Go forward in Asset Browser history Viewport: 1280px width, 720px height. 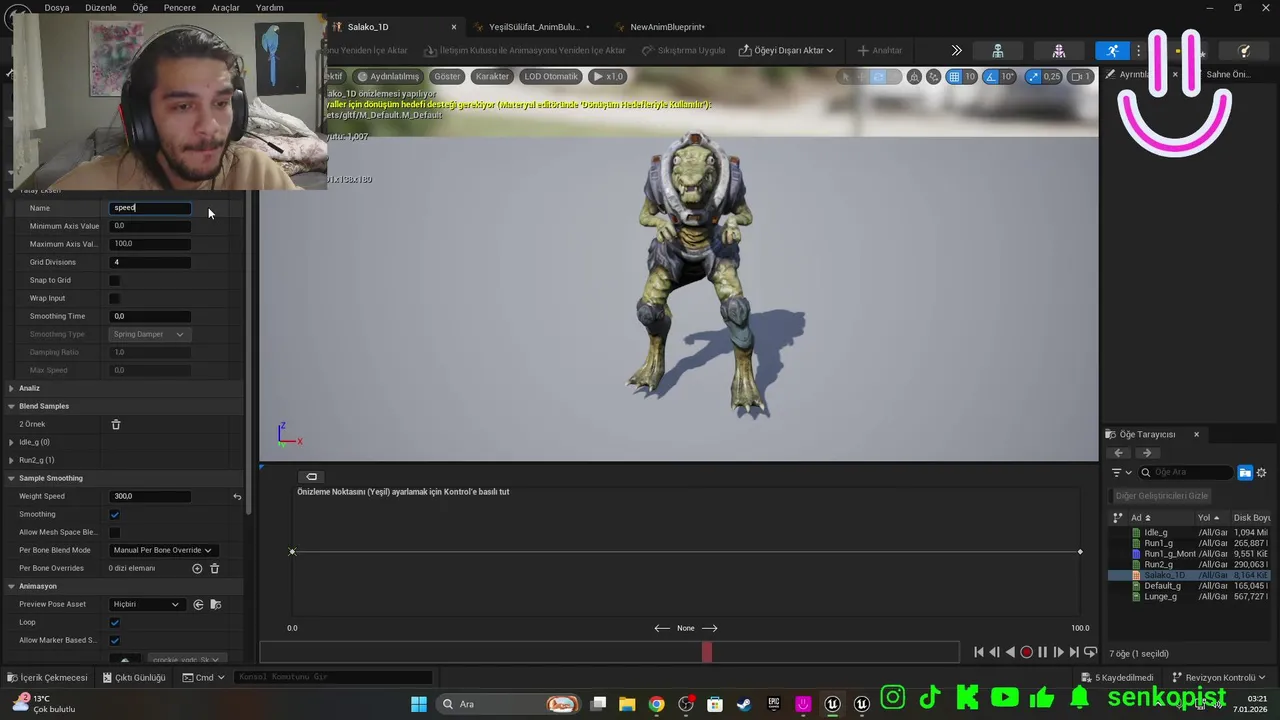[x=1147, y=453]
